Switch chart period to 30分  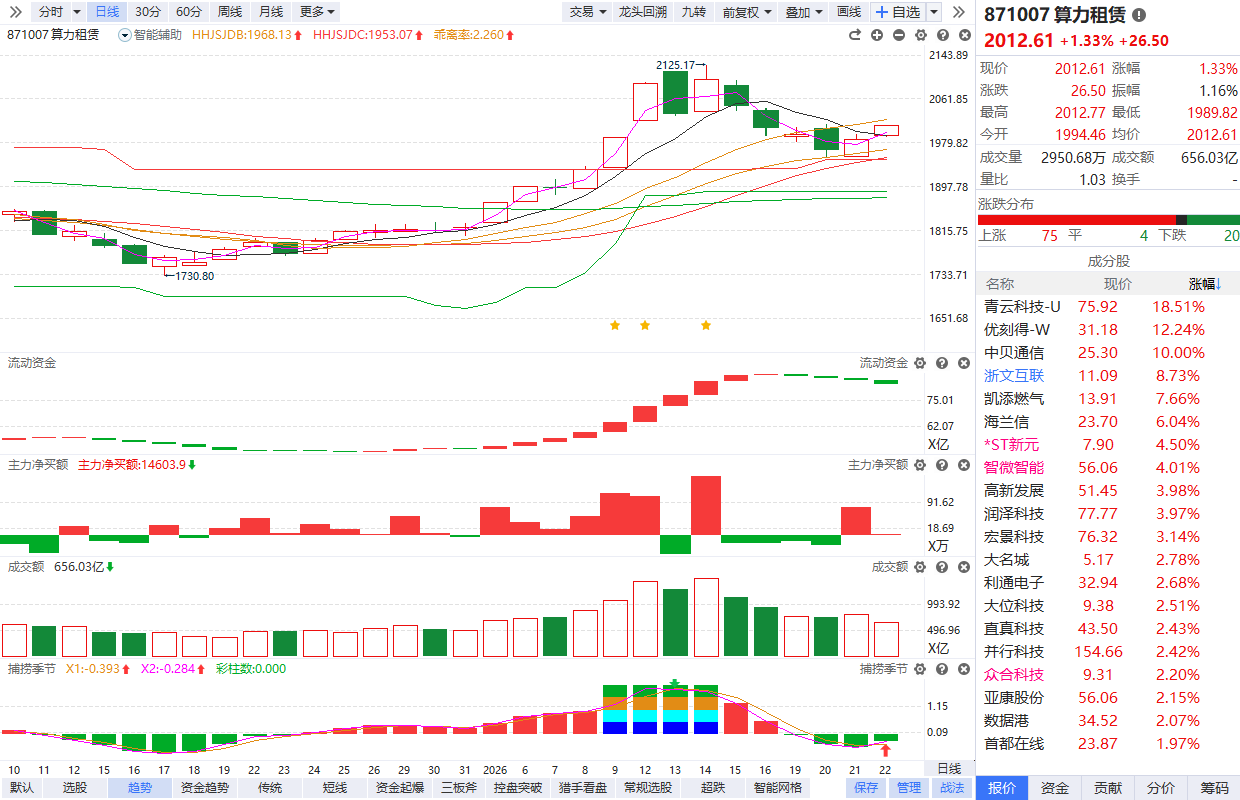(x=147, y=12)
